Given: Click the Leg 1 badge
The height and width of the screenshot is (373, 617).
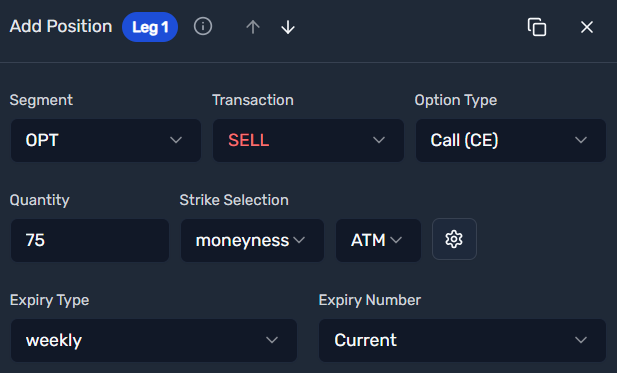Looking at the screenshot, I should (x=150, y=27).
